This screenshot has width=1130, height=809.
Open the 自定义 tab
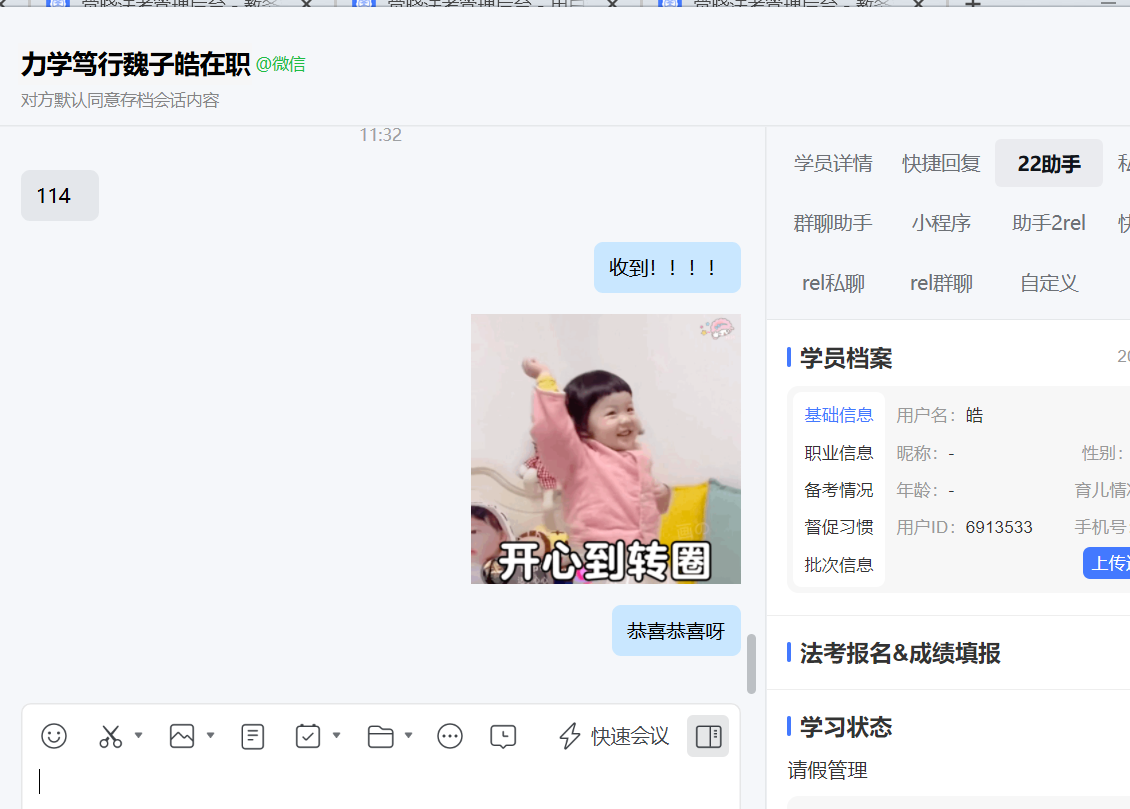click(1049, 283)
